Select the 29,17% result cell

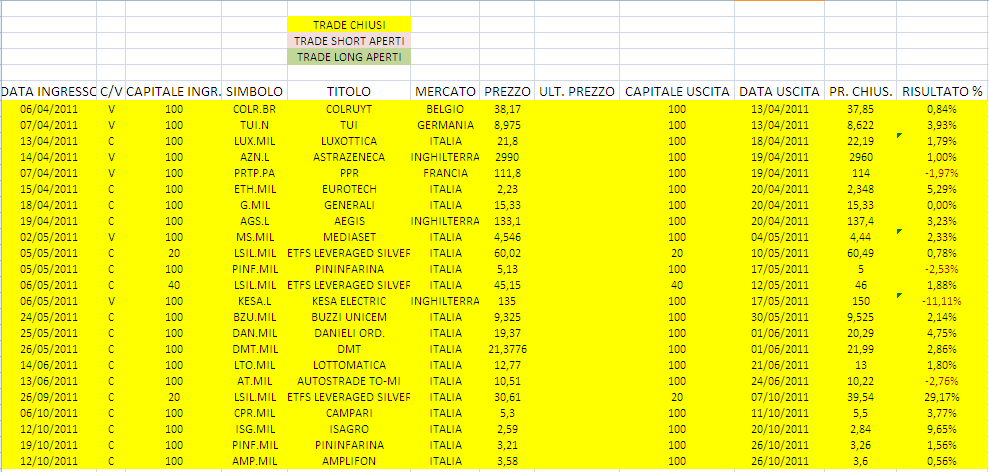(x=942, y=397)
